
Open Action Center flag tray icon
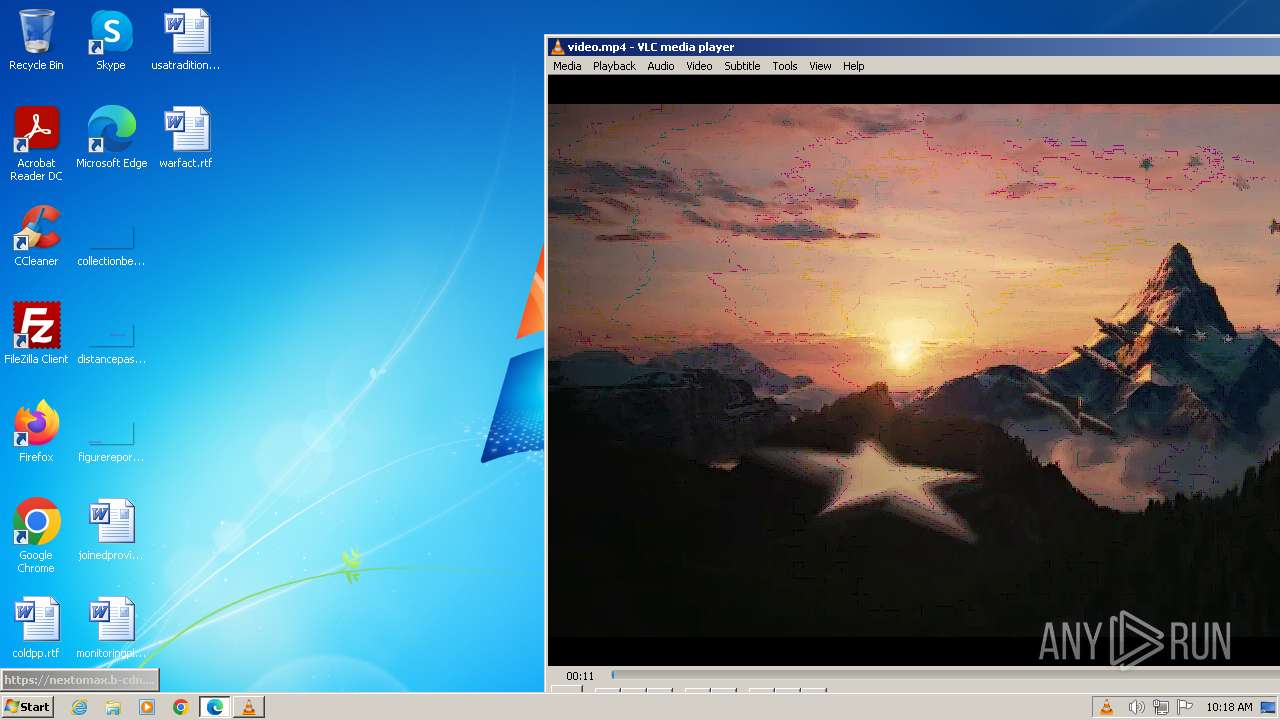pyautogui.click(x=1185, y=707)
